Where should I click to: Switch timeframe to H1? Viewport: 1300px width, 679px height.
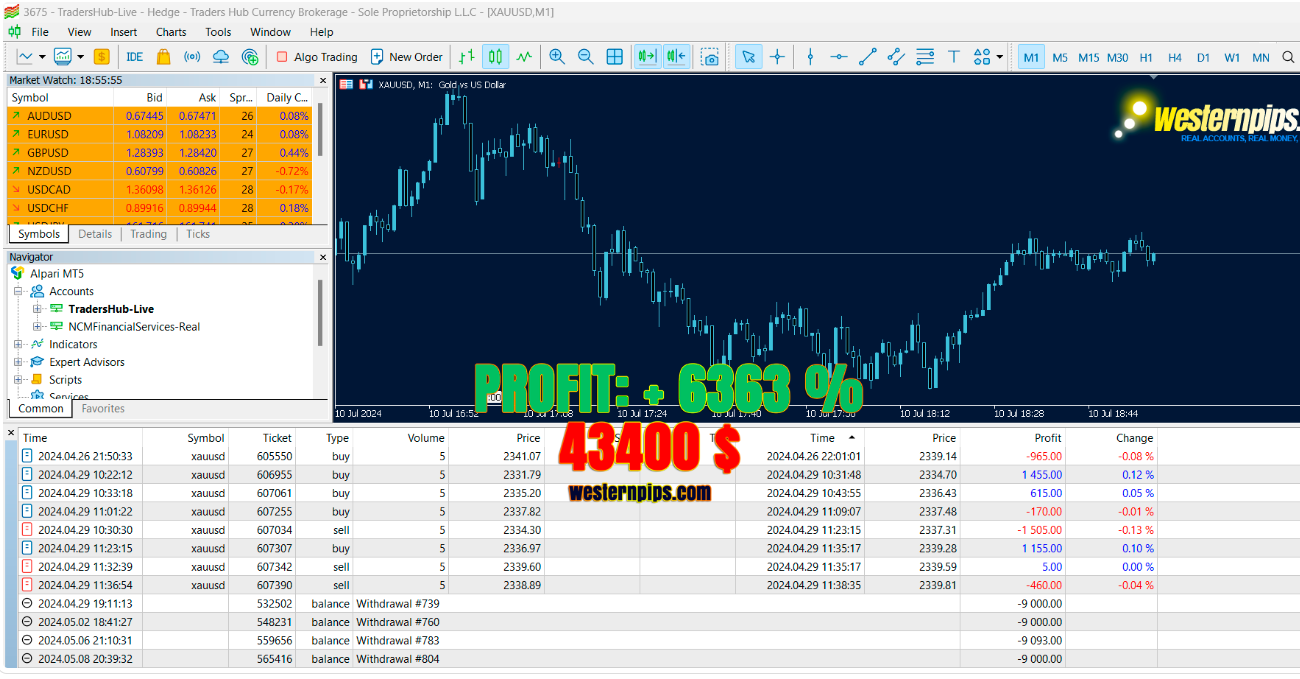(x=1146, y=57)
